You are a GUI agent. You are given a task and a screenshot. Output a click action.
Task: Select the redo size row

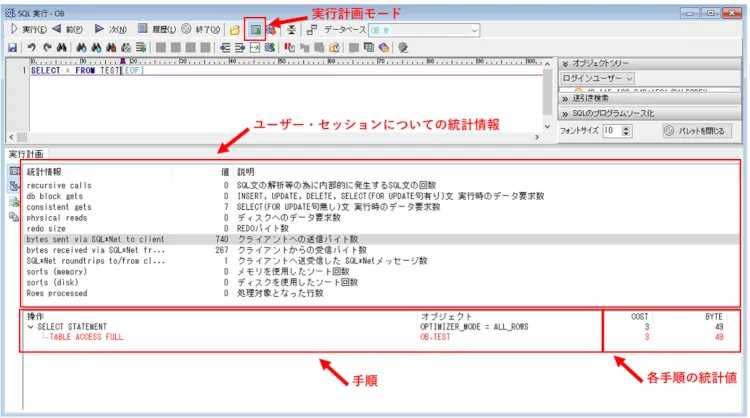click(x=381, y=229)
